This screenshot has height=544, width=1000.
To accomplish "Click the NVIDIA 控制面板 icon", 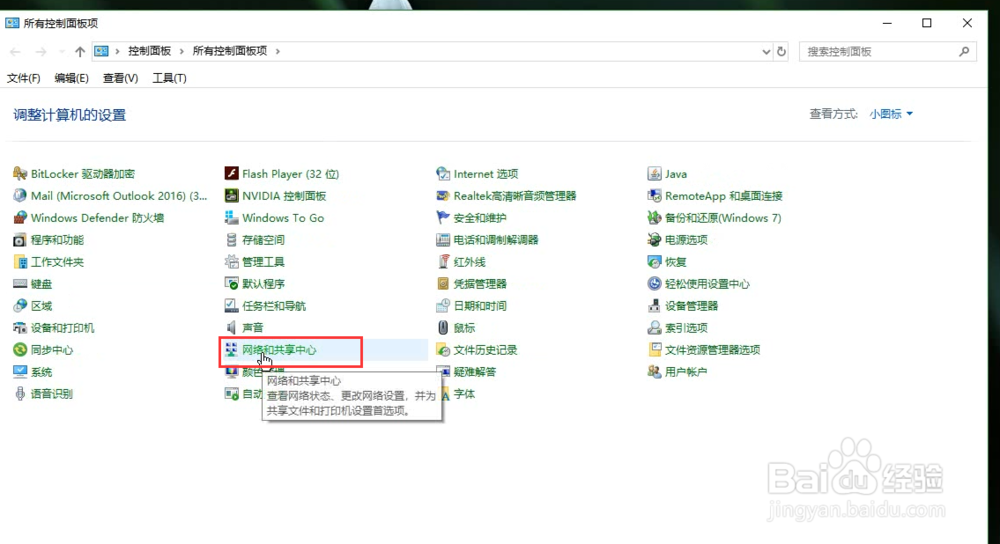I will coord(232,196).
